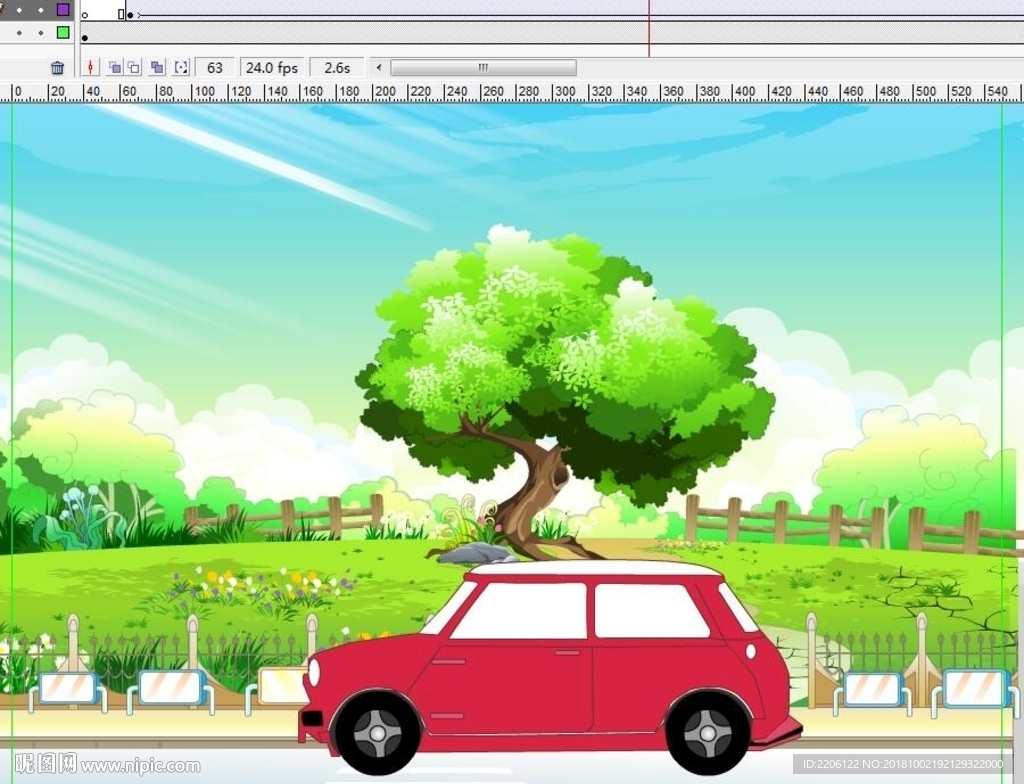
Task: Click the 24.0 fps frame rate field
Action: click(272, 68)
